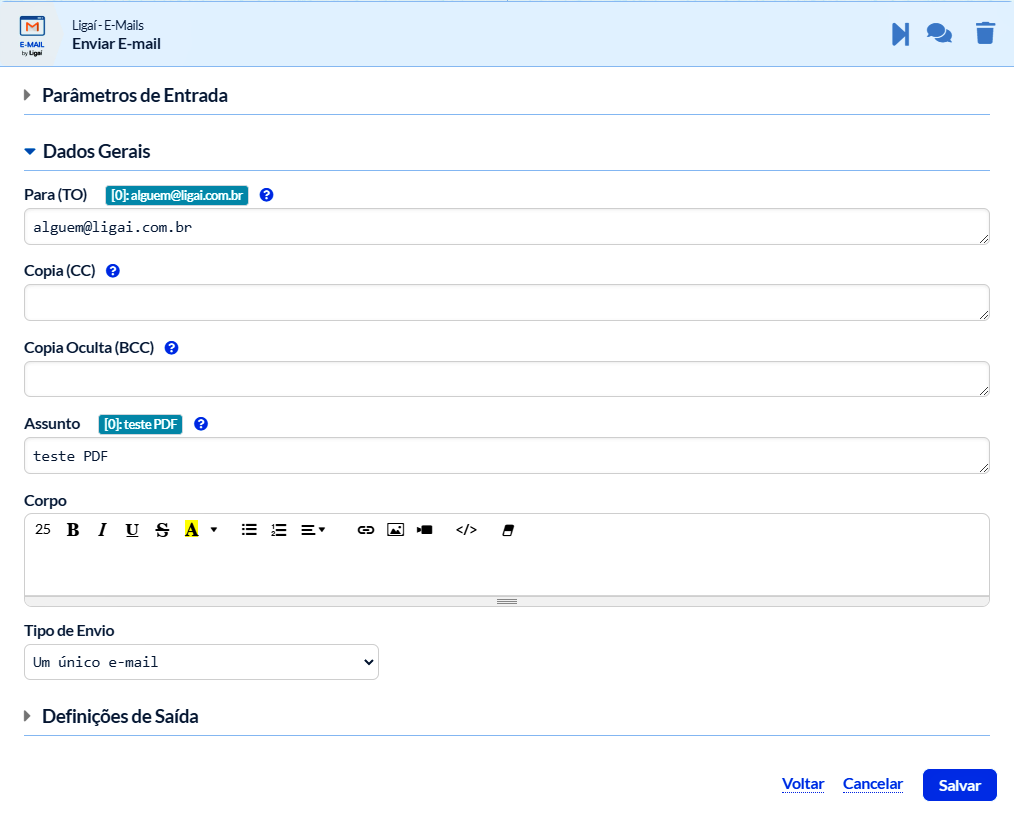Click the Para (TO) field resize grip
The width and height of the screenshot is (1014, 817).
984,239
